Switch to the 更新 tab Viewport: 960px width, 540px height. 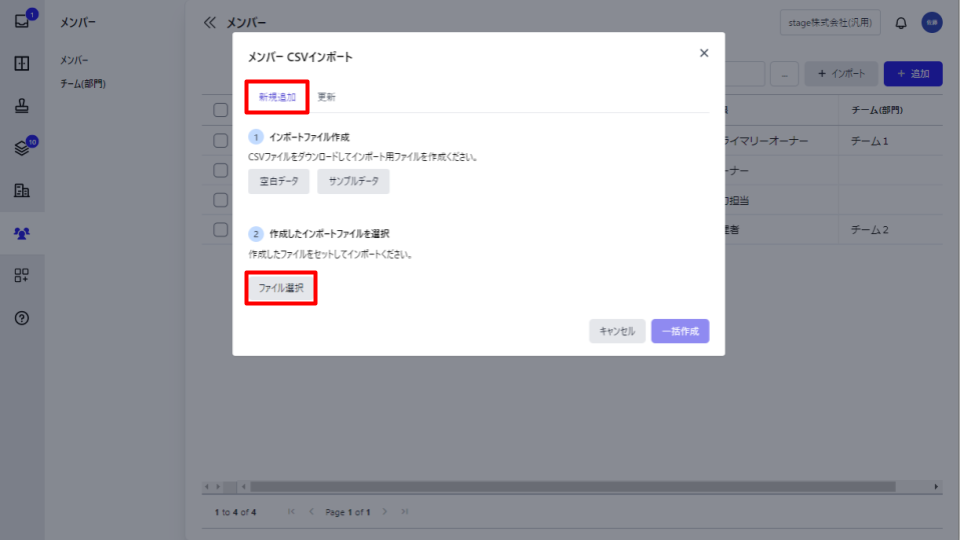[326, 97]
